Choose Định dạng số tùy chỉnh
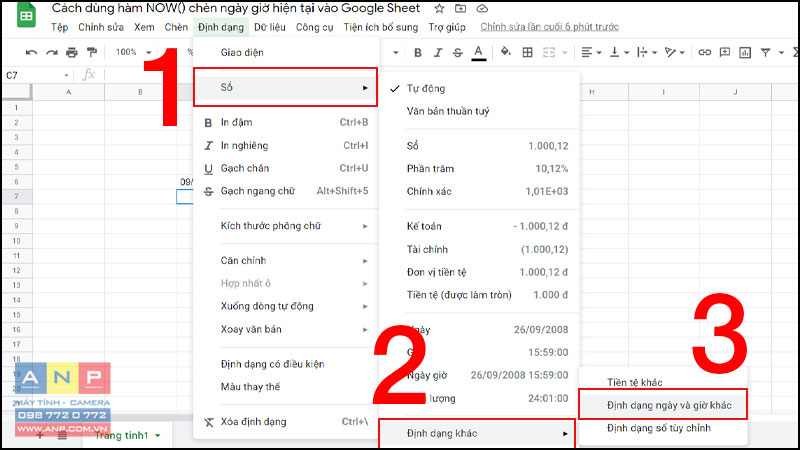This screenshot has width=800, height=450. coord(663,428)
